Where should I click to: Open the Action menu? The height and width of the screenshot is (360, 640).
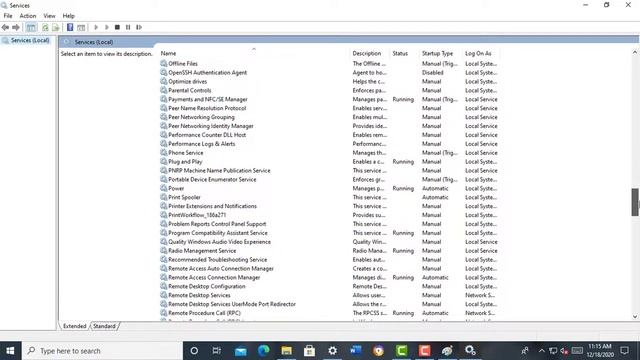coord(28,16)
